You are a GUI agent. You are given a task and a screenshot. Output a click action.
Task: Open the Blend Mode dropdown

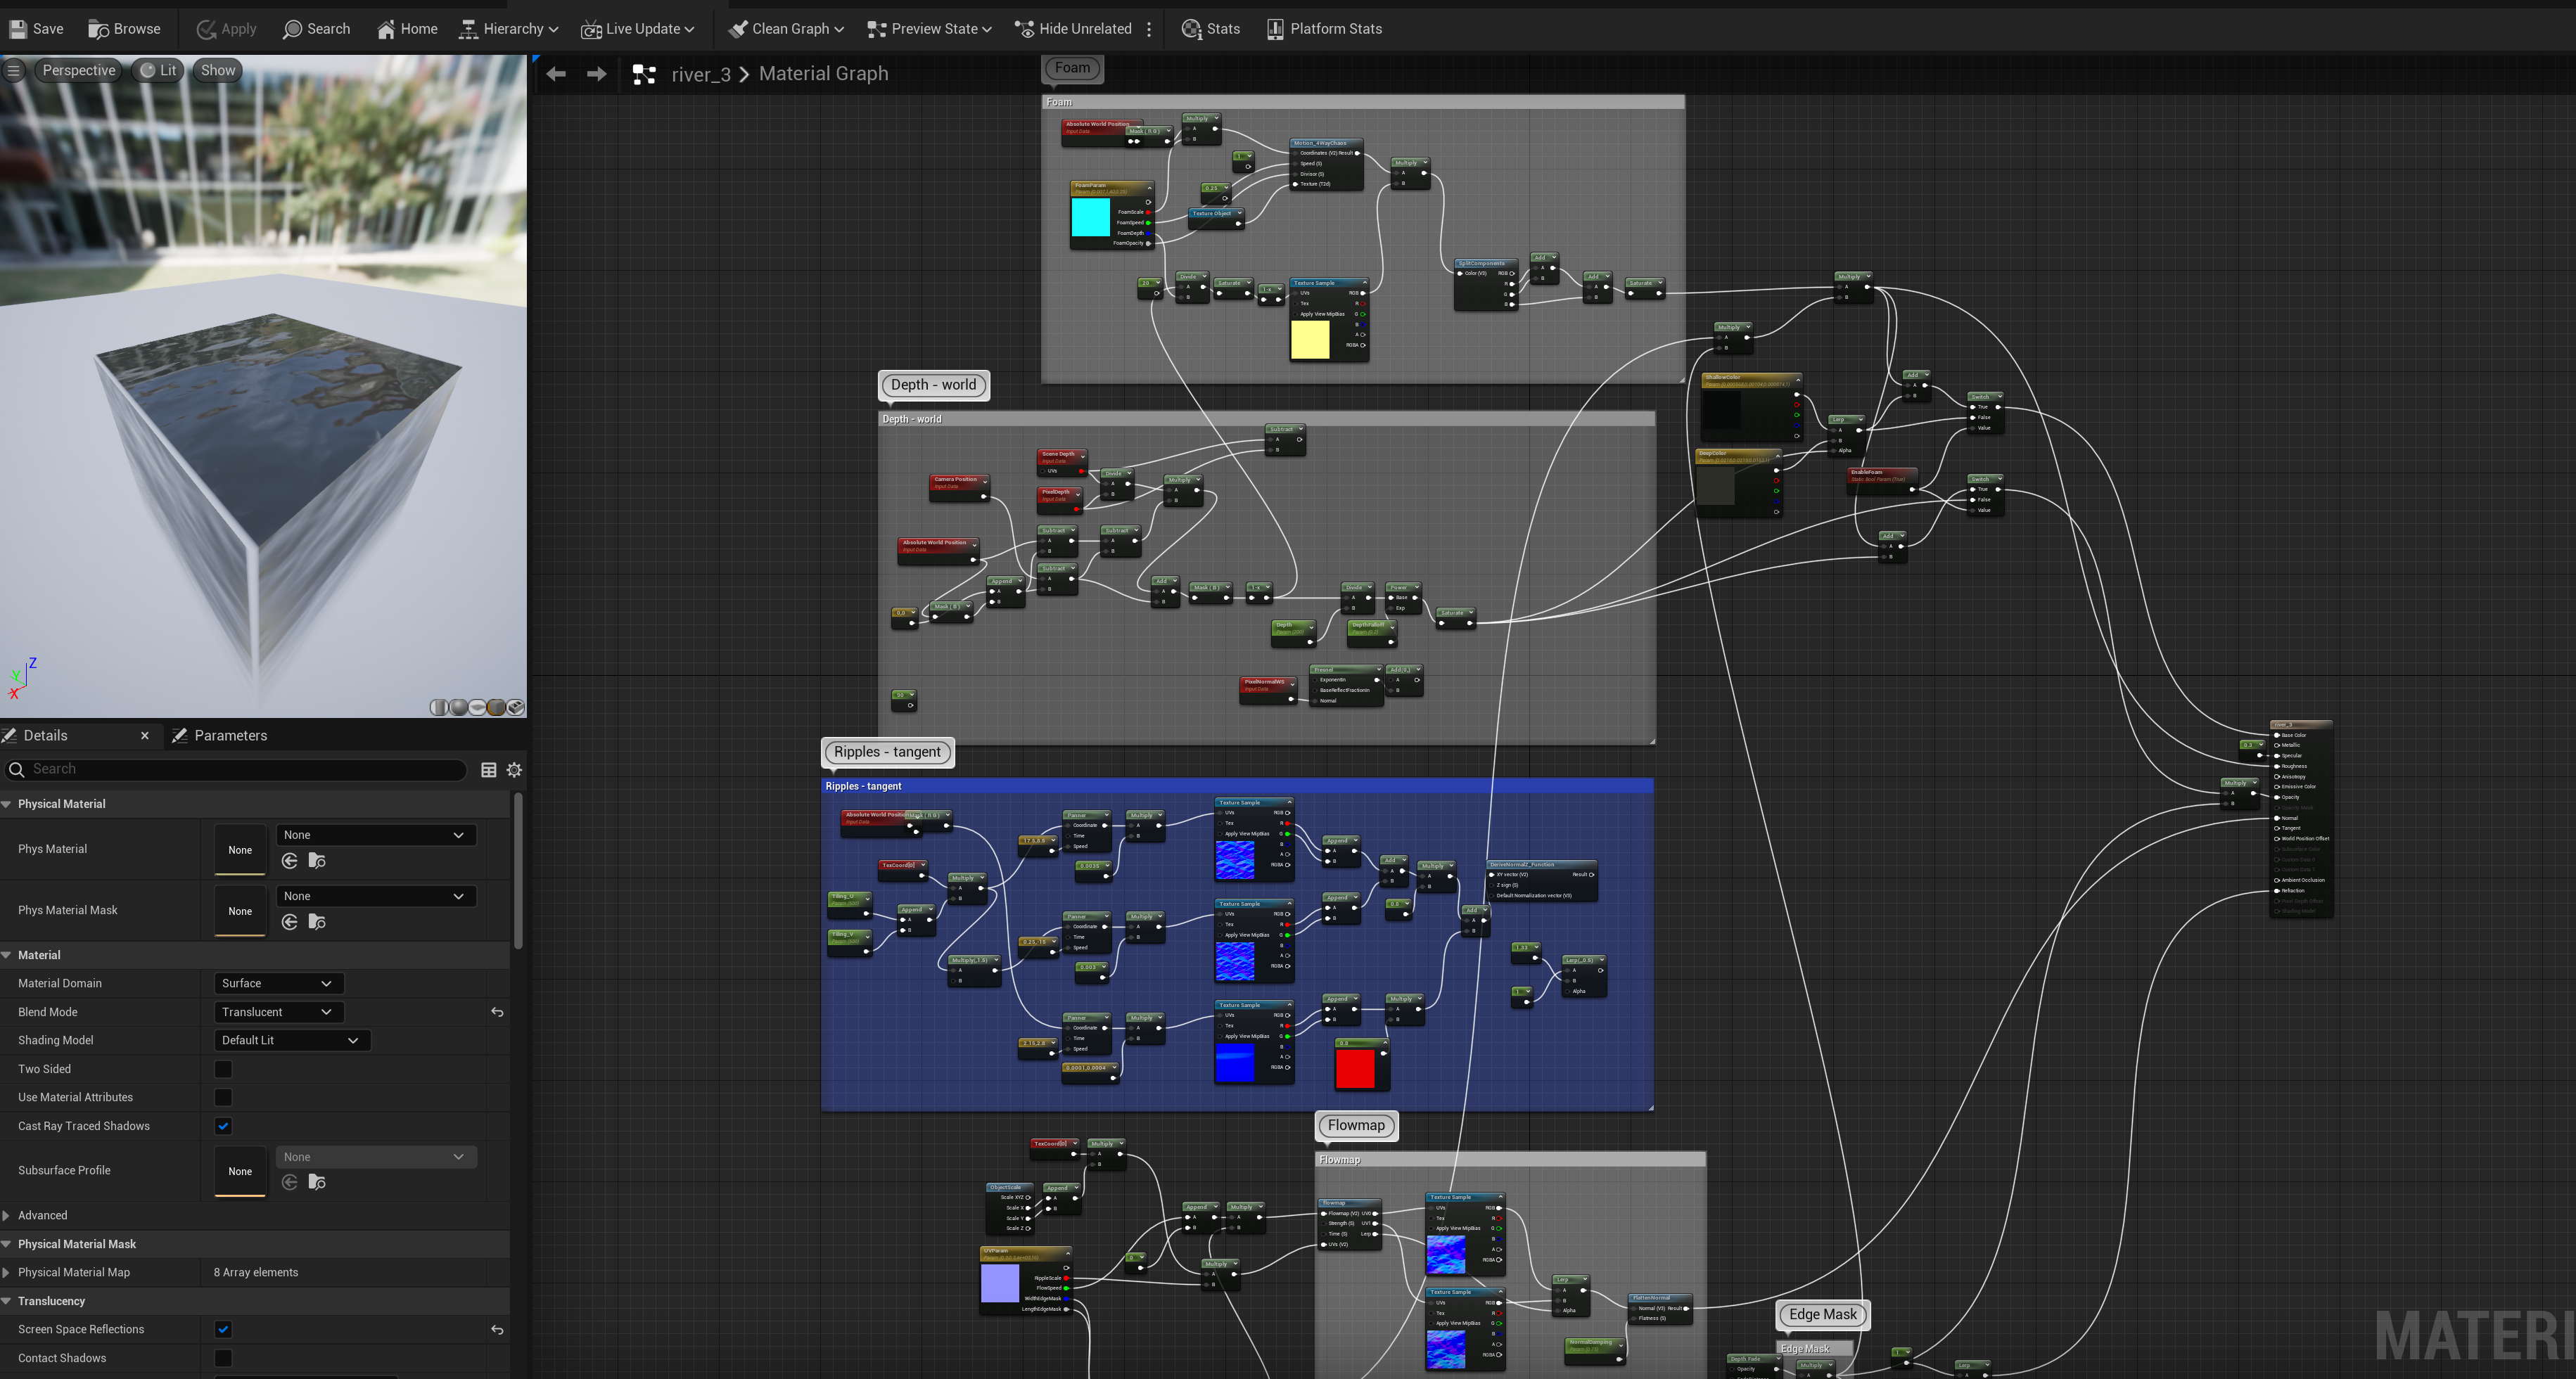[278, 1011]
